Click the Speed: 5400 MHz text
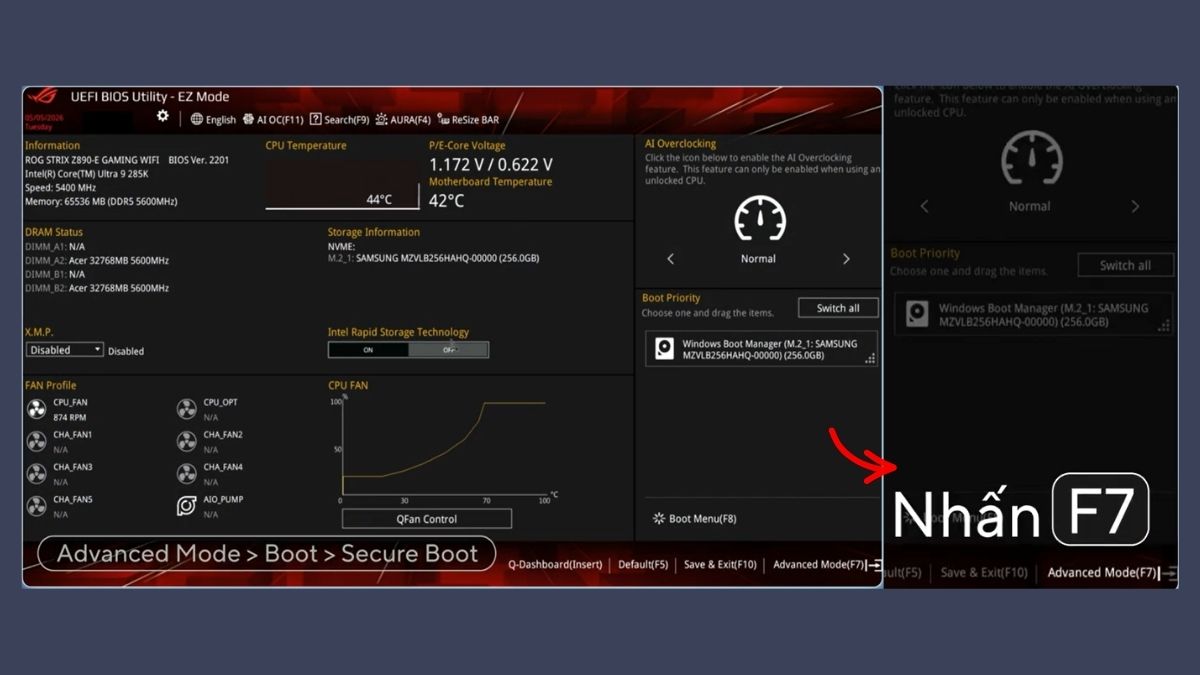The width and height of the screenshot is (1200, 675). click(61, 188)
